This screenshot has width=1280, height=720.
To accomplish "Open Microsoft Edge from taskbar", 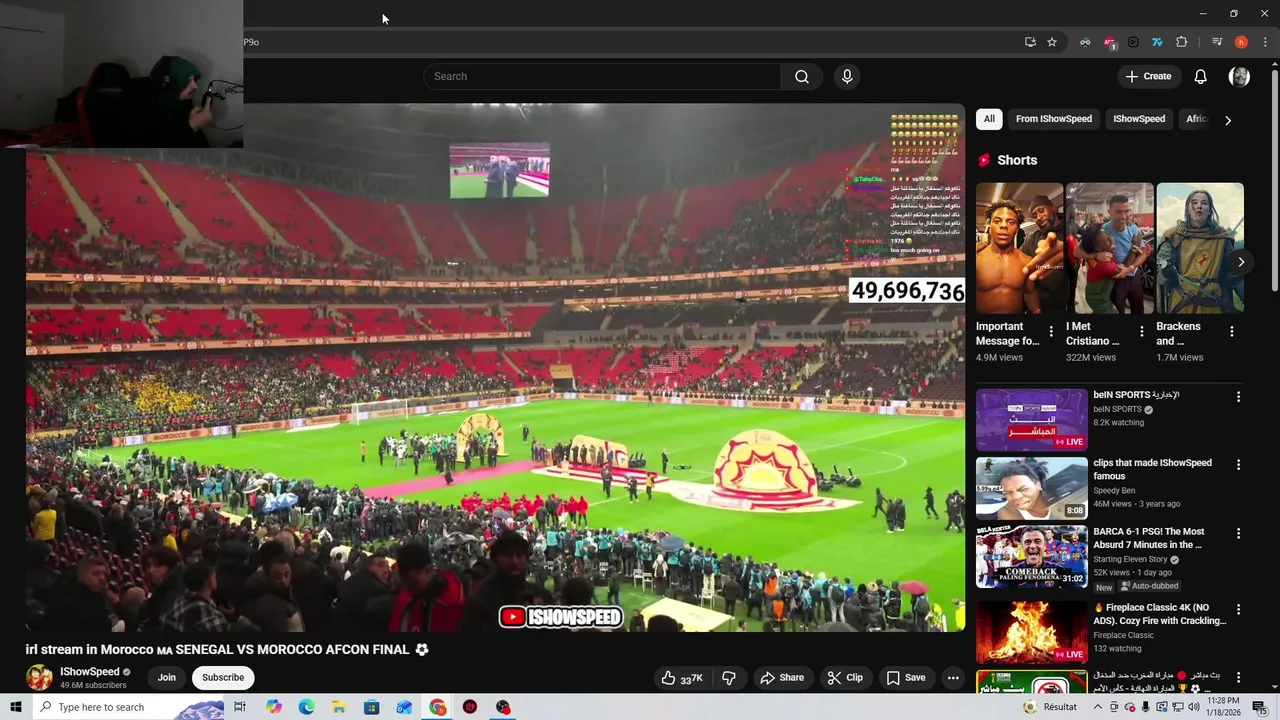I will pyautogui.click(x=306, y=707).
